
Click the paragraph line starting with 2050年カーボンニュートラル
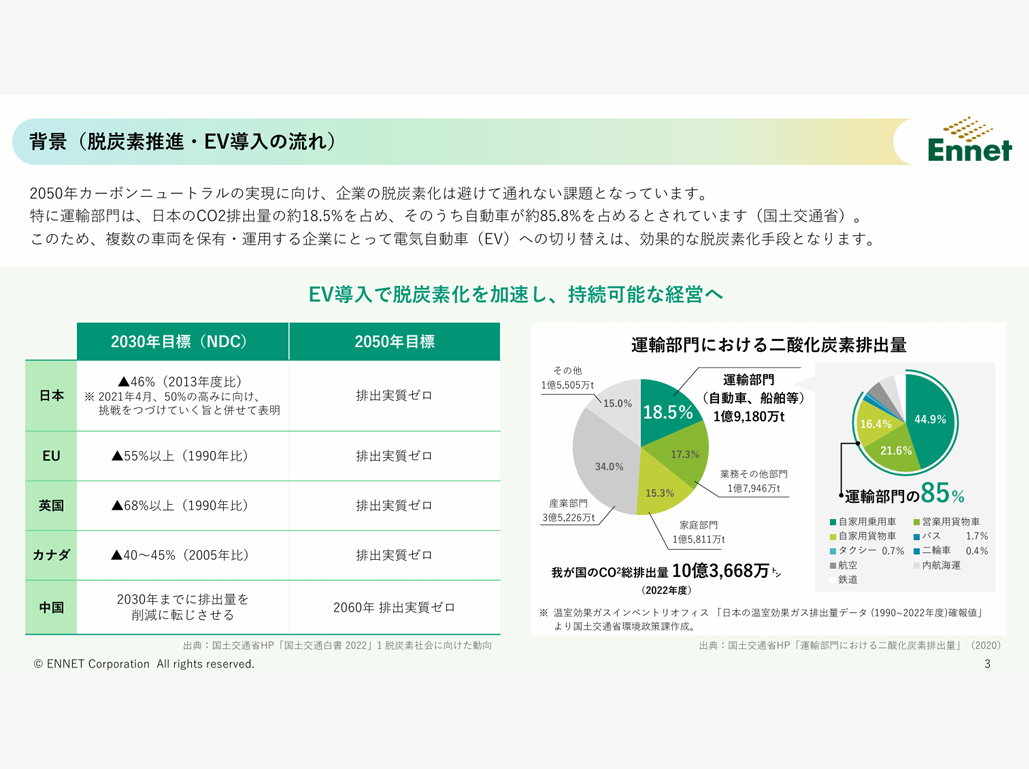pos(369,194)
